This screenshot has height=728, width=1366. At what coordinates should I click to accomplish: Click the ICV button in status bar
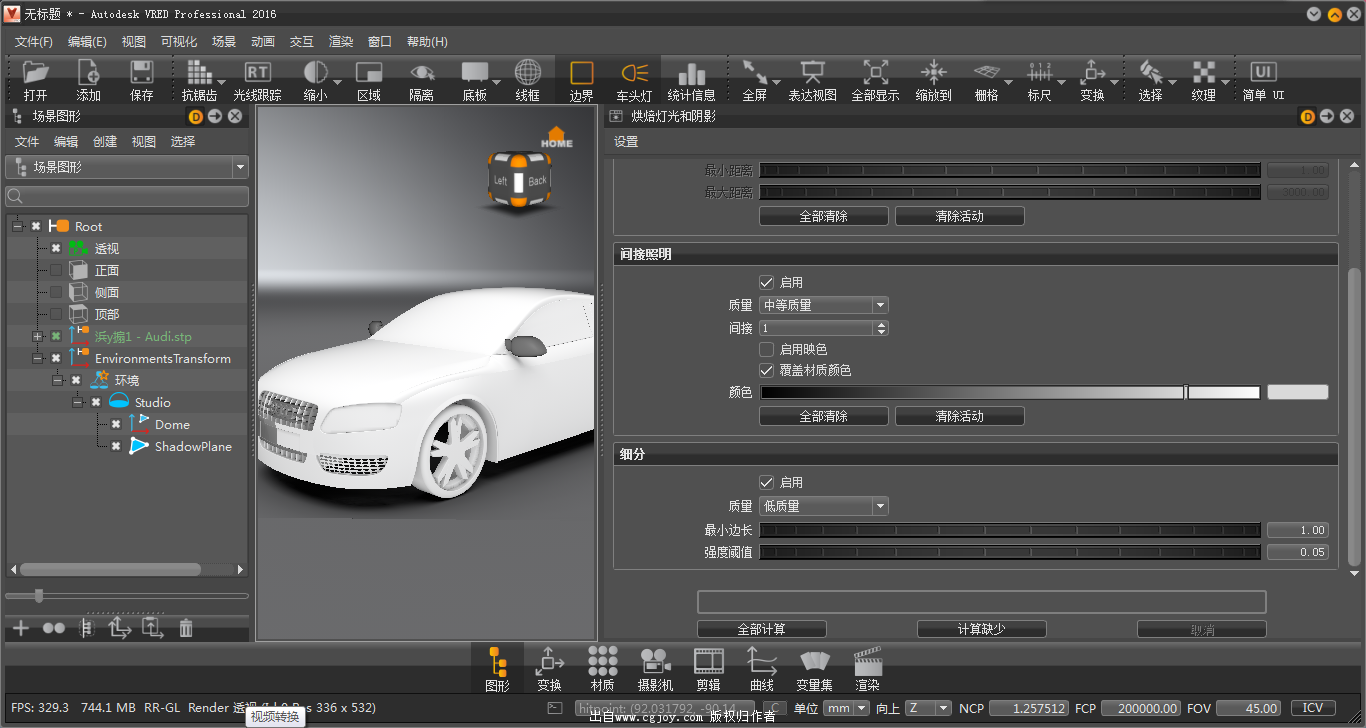(1313, 708)
